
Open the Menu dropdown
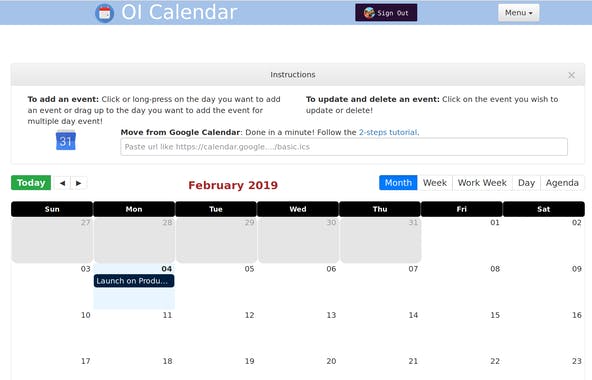coord(518,13)
